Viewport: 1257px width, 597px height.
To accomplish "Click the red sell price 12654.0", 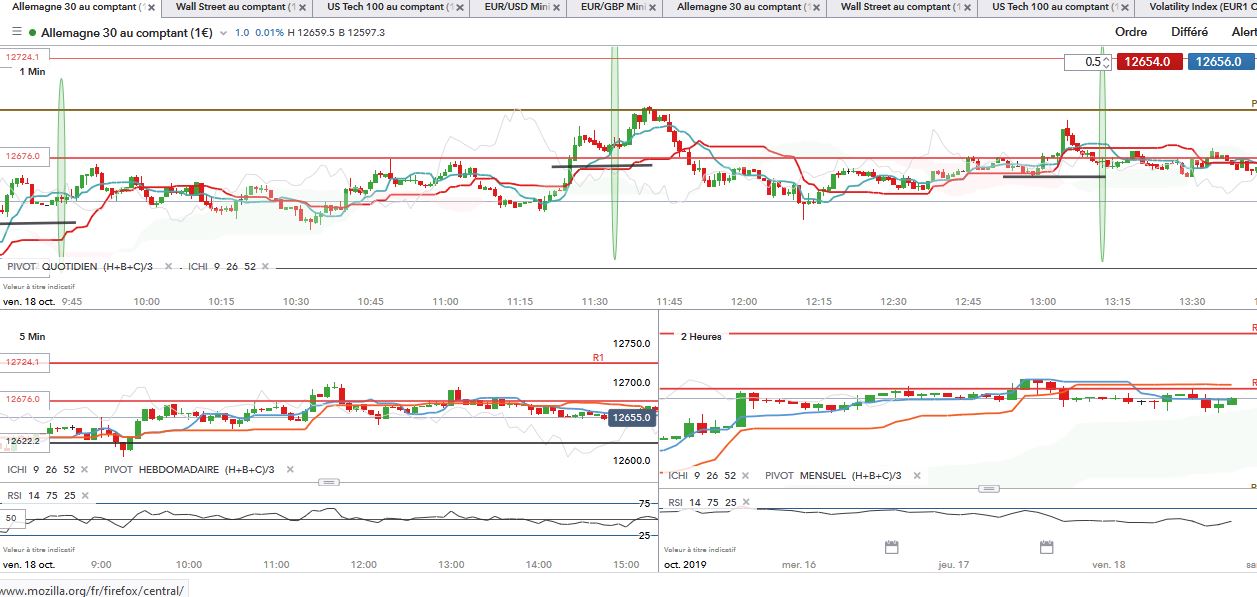I will coord(1150,62).
